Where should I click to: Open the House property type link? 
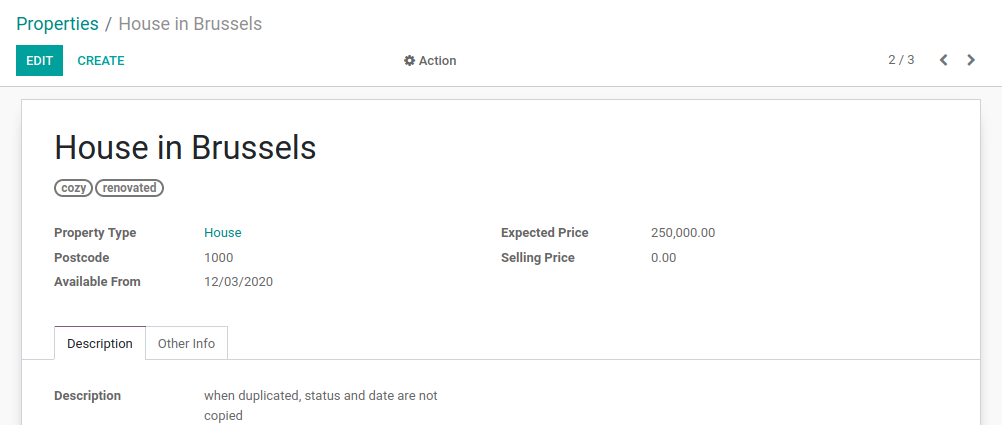point(223,233)
